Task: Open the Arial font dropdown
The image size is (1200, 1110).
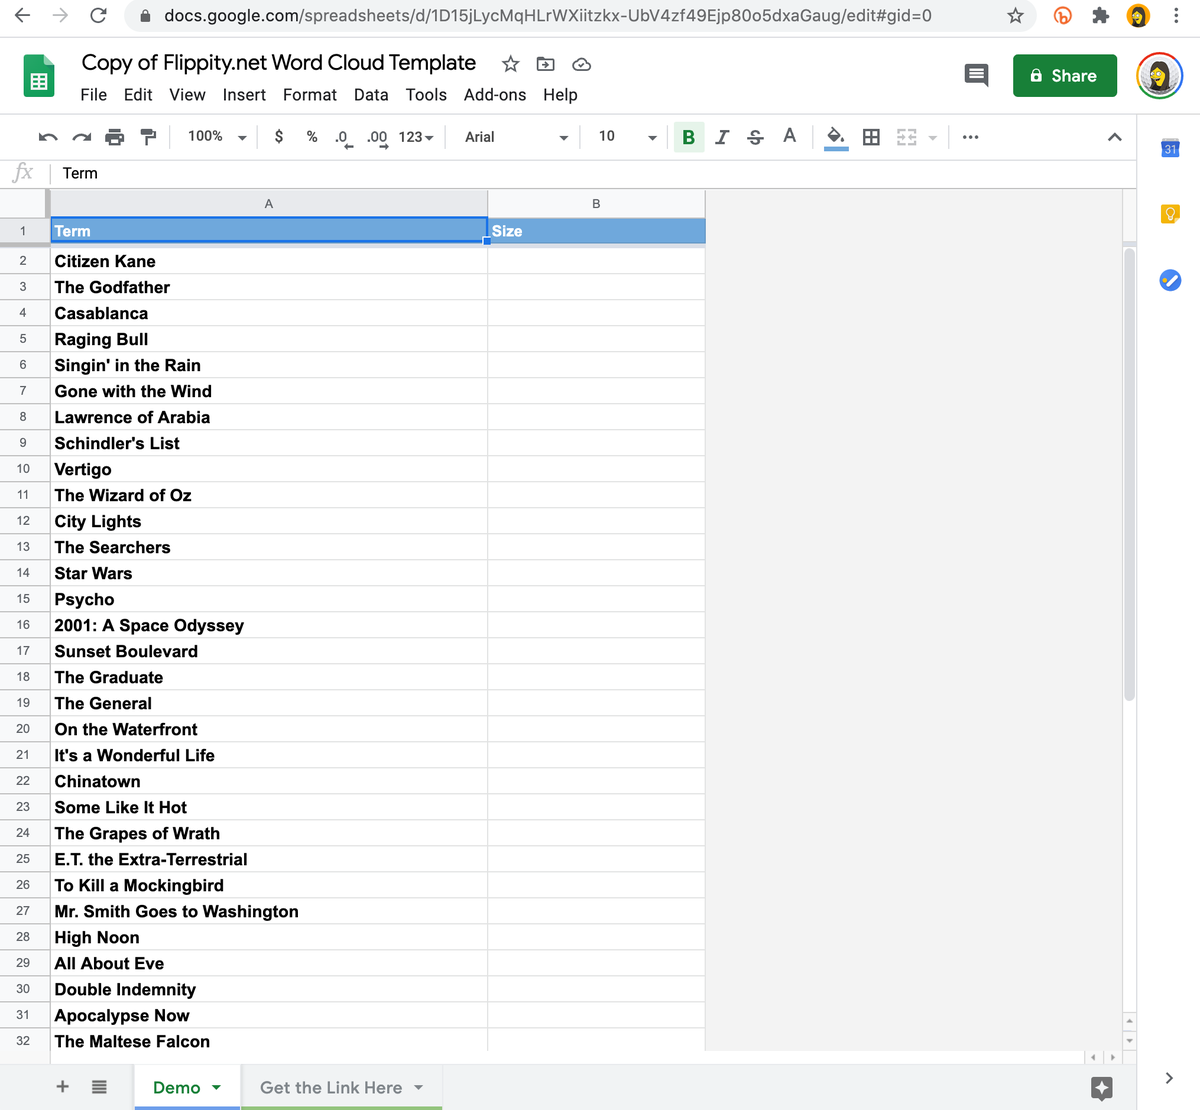Action: coord(516,137)
